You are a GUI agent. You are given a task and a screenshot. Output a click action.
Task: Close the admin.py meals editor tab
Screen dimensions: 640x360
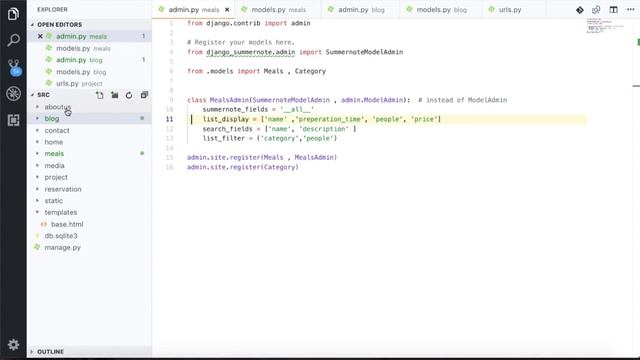click(x=227, y=10)
